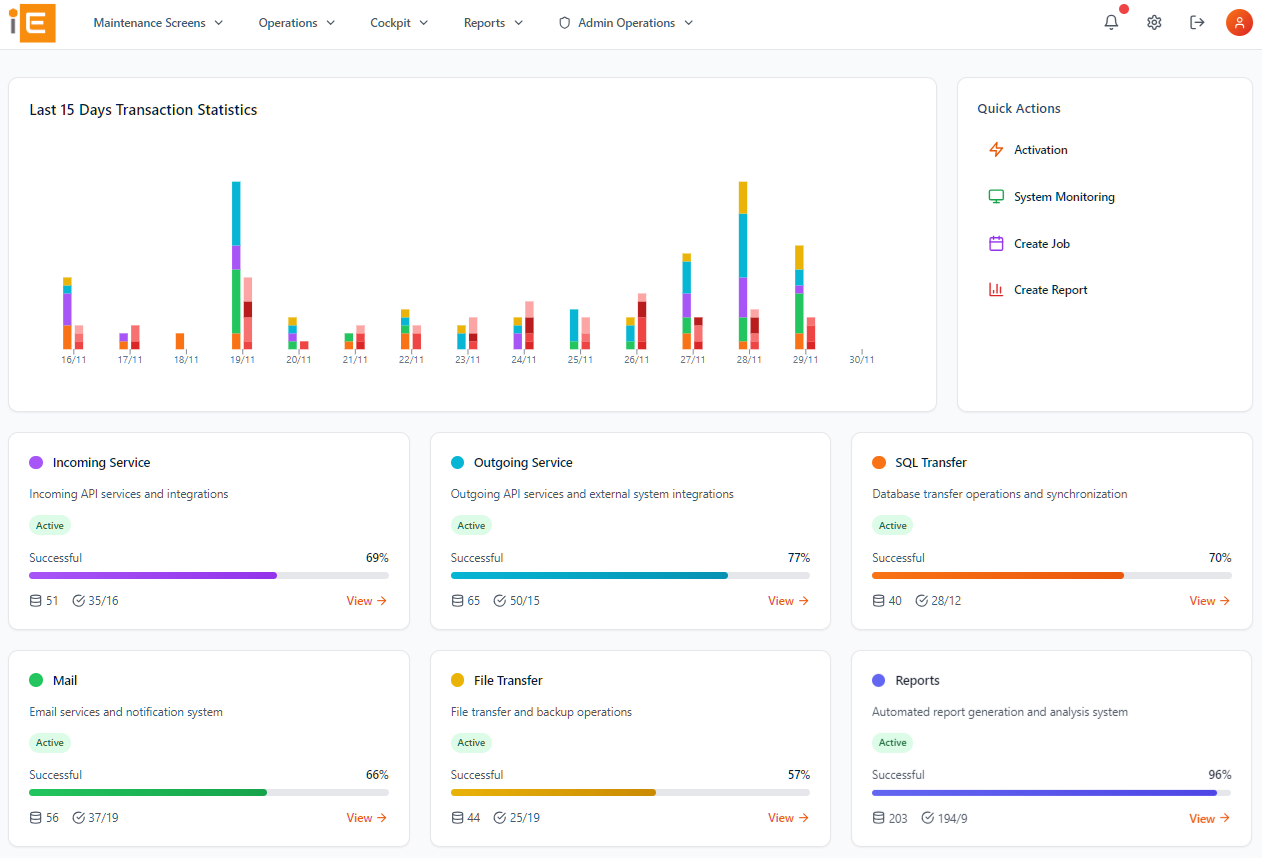This screenshot has height=858, width=1262.
Task: Select Admin Operations in the navigation bar
Action: click(625, 22)
